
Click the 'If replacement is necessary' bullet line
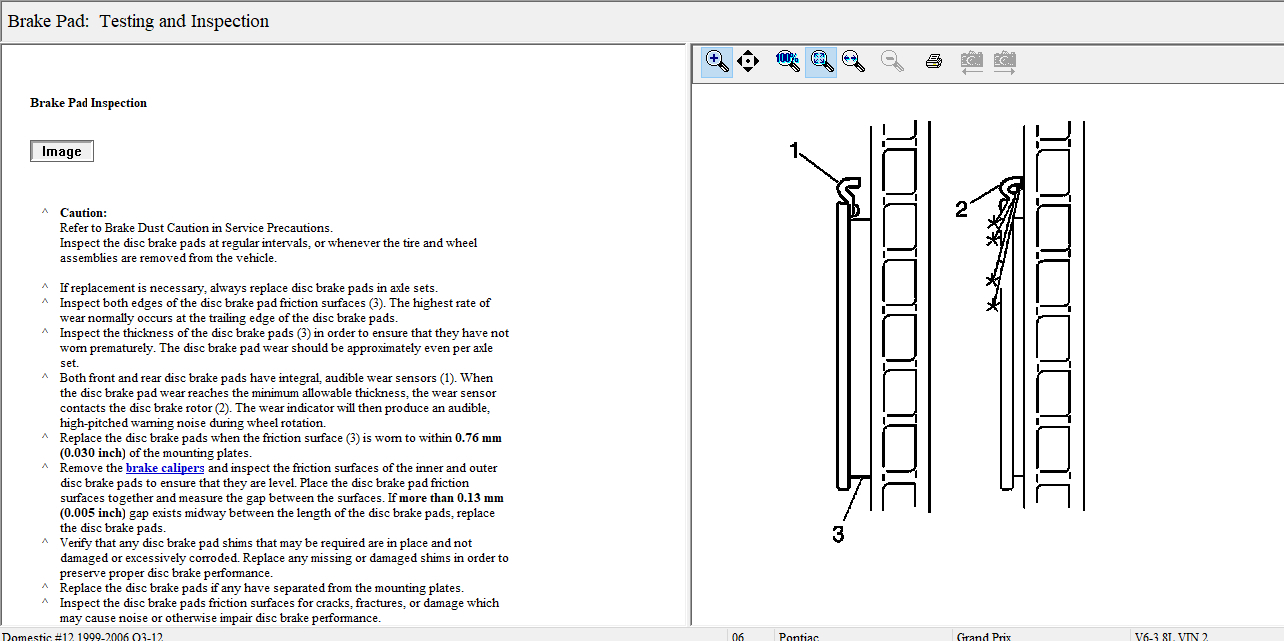click(x=248, y=288)
